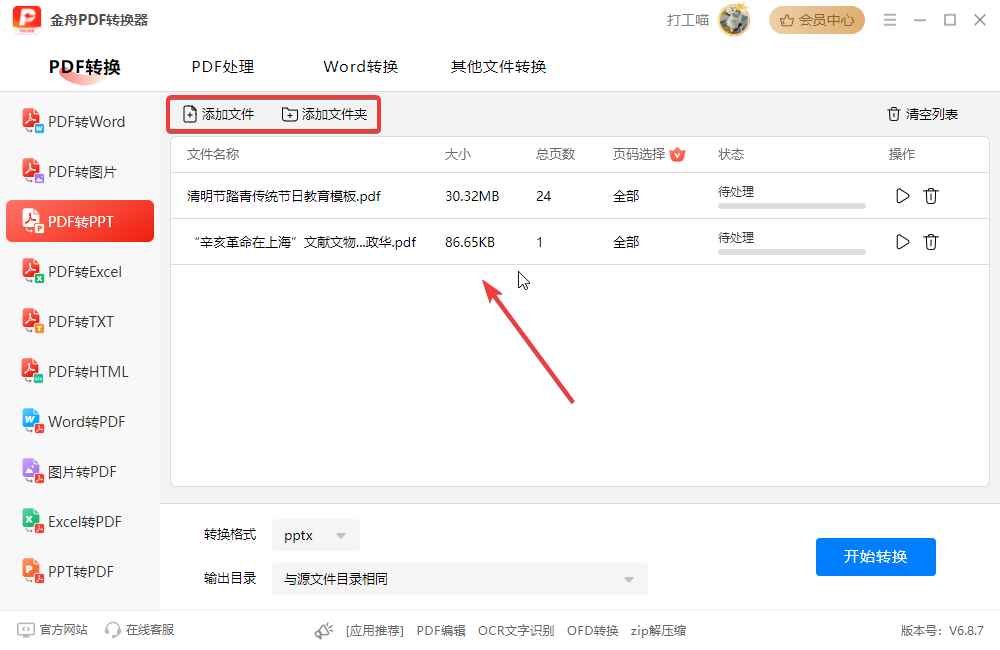Viewport: 1000px width, 650px height.
Task: Start converting the 辛亥革命在上海 PDF row
Action: pyautogui.click(x=902, y=242)
